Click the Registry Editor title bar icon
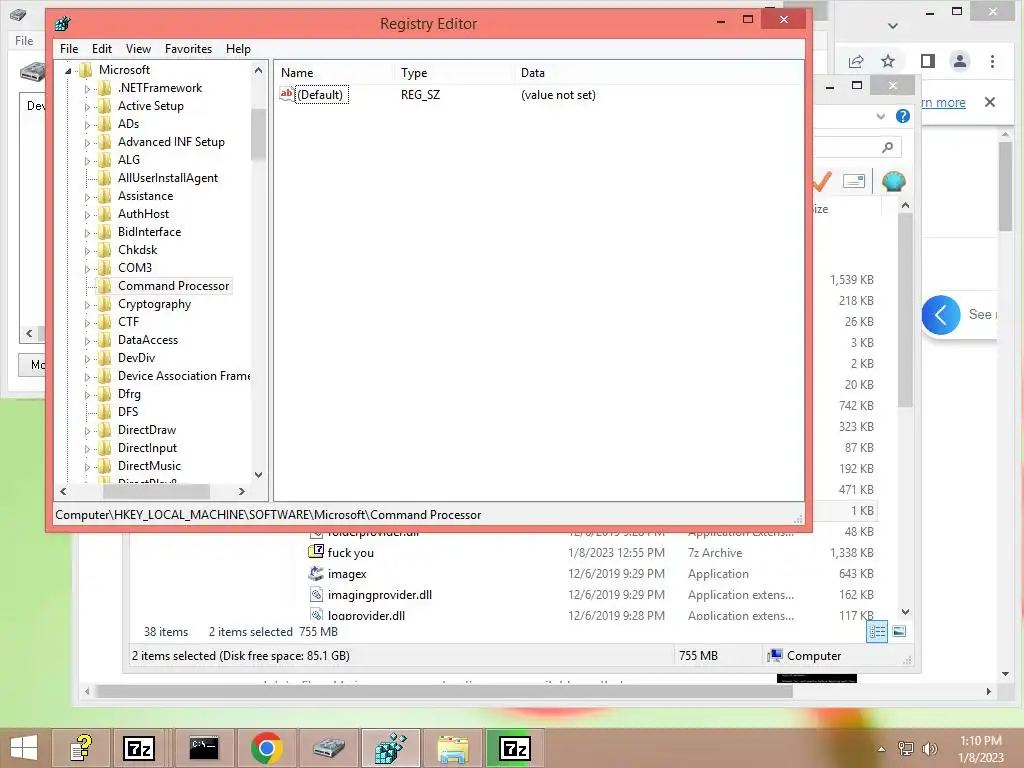Viewport: 1024px width, 768px height. tap(63, 24)
